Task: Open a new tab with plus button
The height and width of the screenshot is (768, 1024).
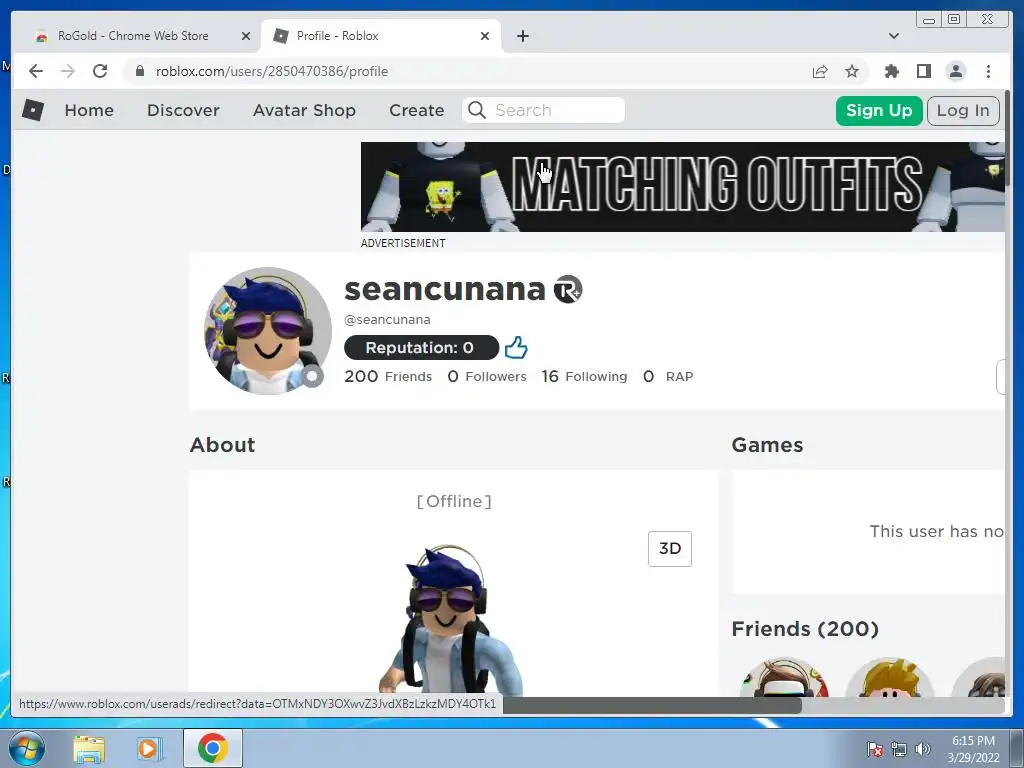Action: coord(522,36)
